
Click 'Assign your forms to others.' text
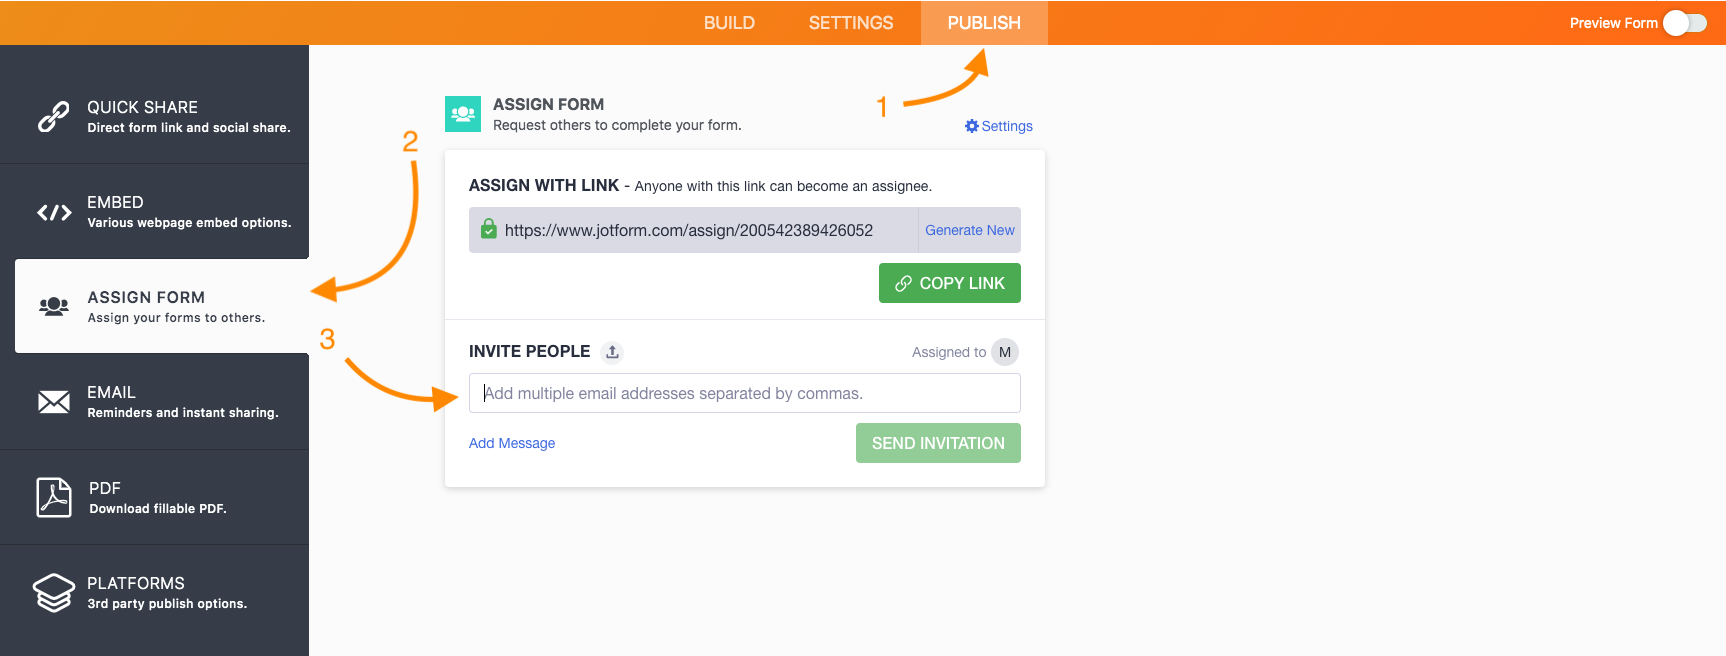[176, 318]
